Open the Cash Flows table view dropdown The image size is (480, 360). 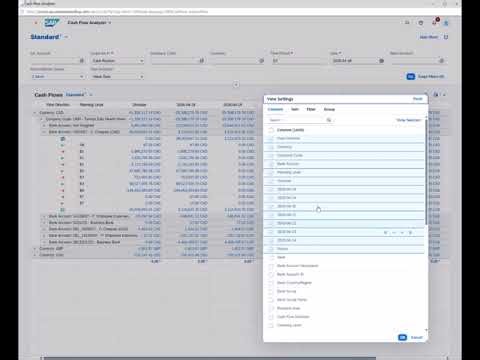pos(91,95)
